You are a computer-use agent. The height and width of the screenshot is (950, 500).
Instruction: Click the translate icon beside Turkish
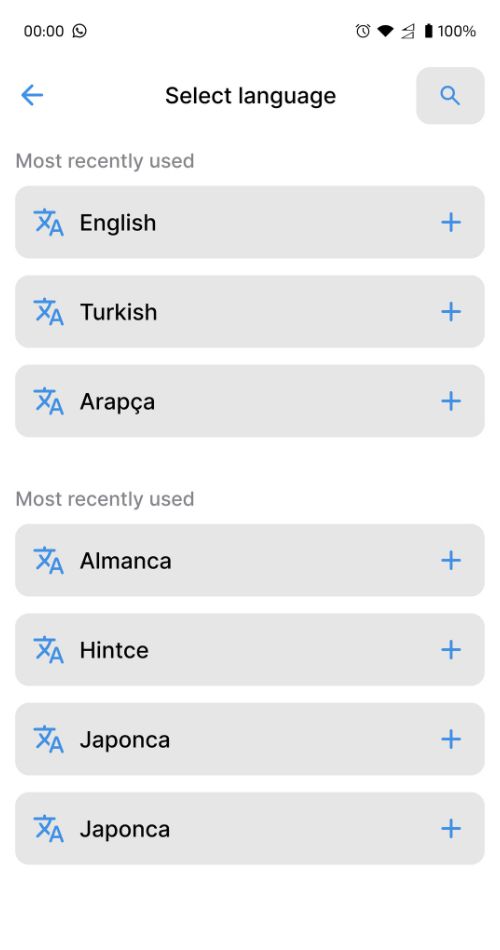coord(48,312)
